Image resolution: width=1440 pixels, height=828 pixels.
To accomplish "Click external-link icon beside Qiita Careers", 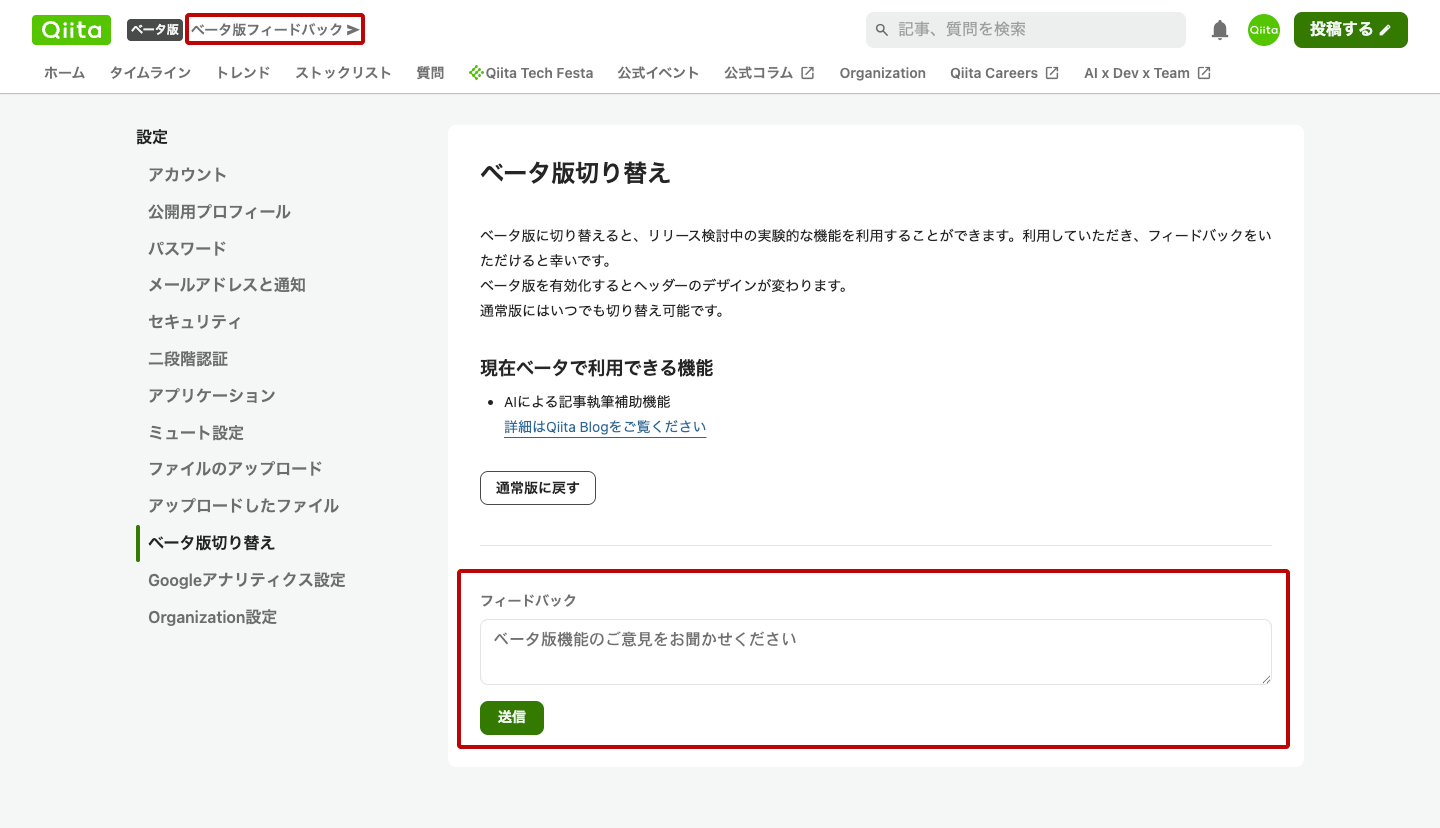I will pos(1052,73).
